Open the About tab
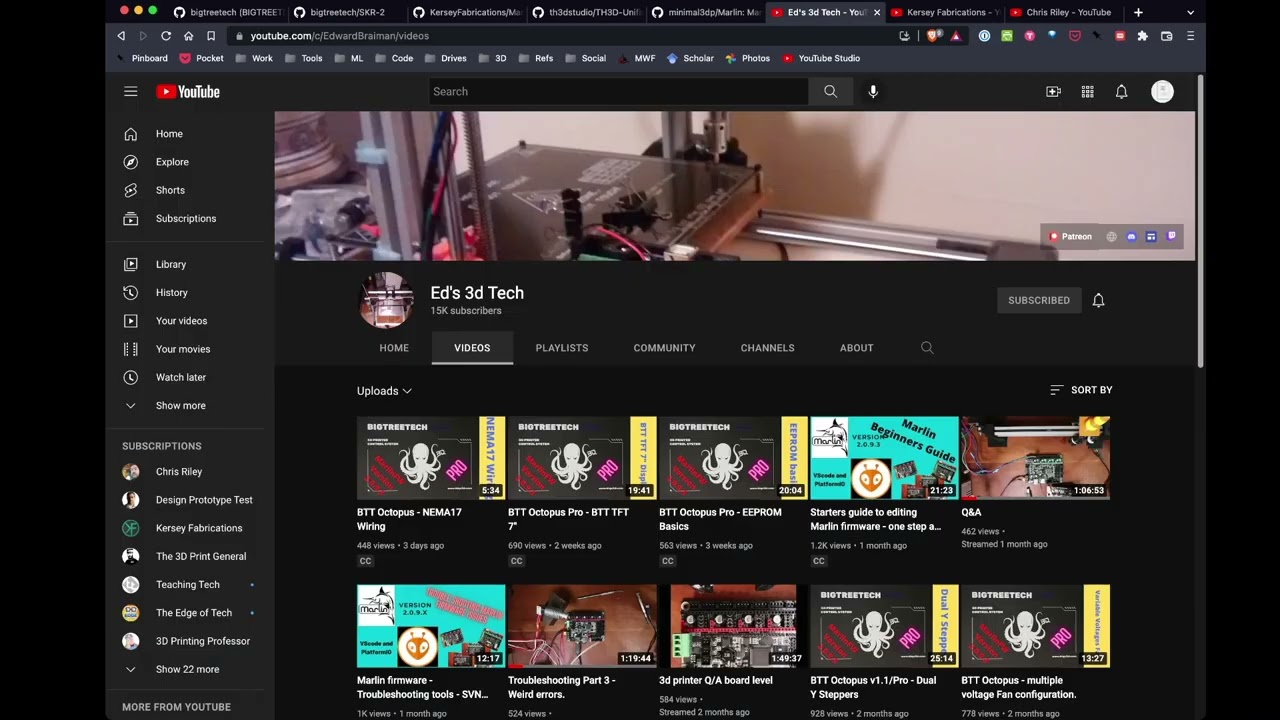 pyautogui.click(x=857, y=348)
